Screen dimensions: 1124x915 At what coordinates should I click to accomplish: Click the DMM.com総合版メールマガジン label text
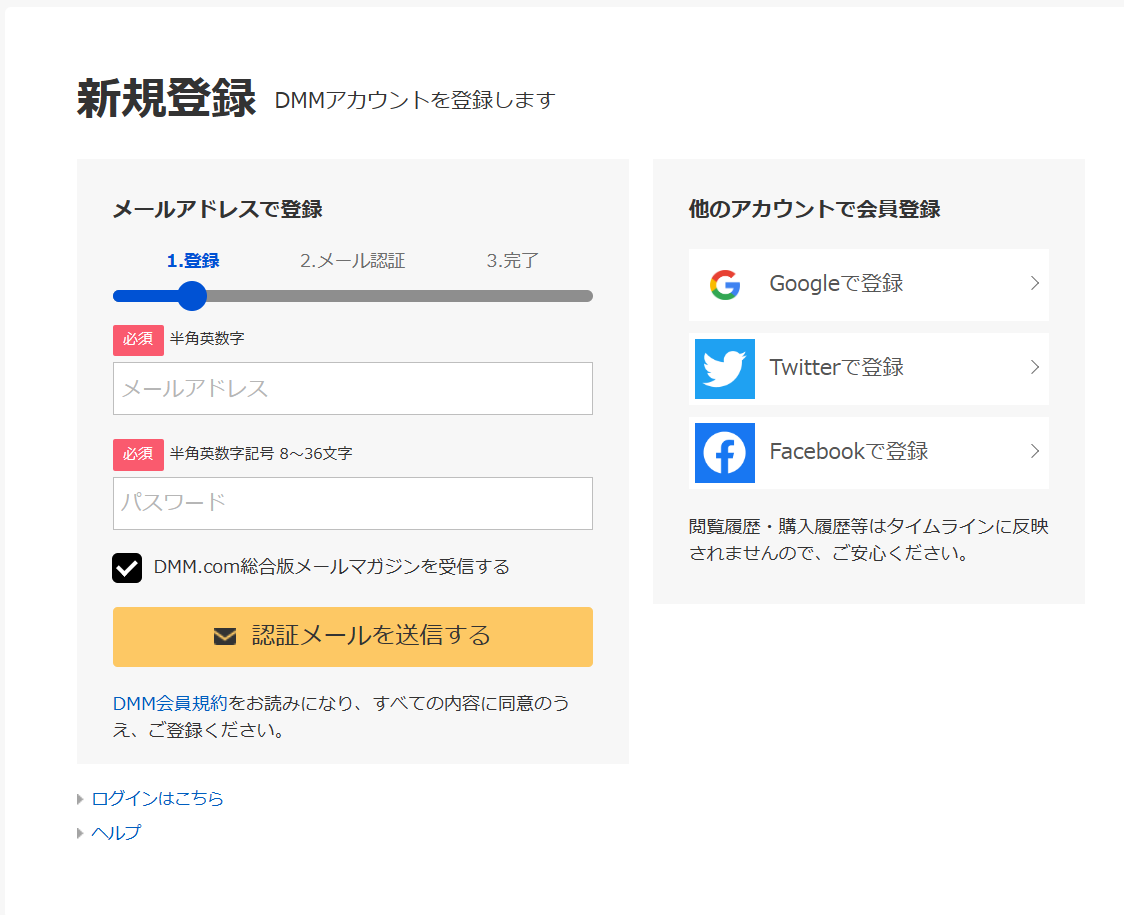[331, 567]
